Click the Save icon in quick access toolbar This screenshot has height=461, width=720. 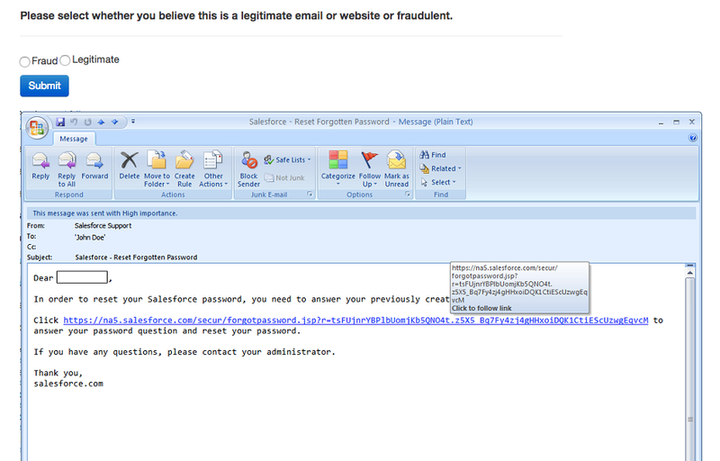point(60,122)
